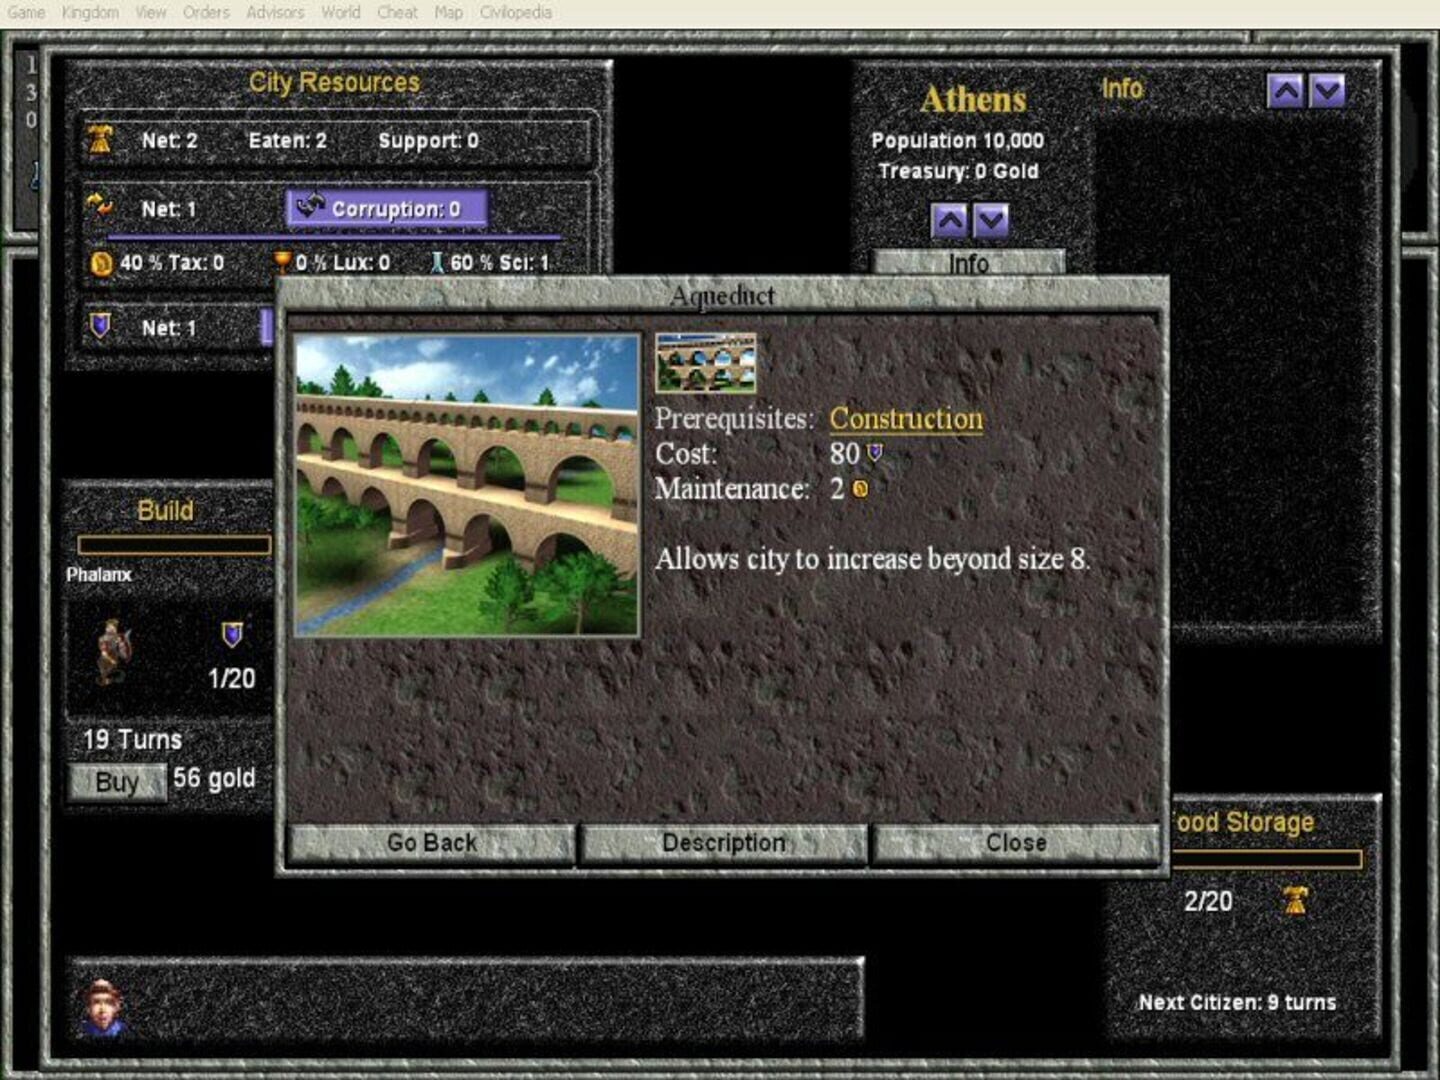1440x1080 pixels.
Task: Click the trade arrows icon beside Net 1
Action: [x=98, y=208]
